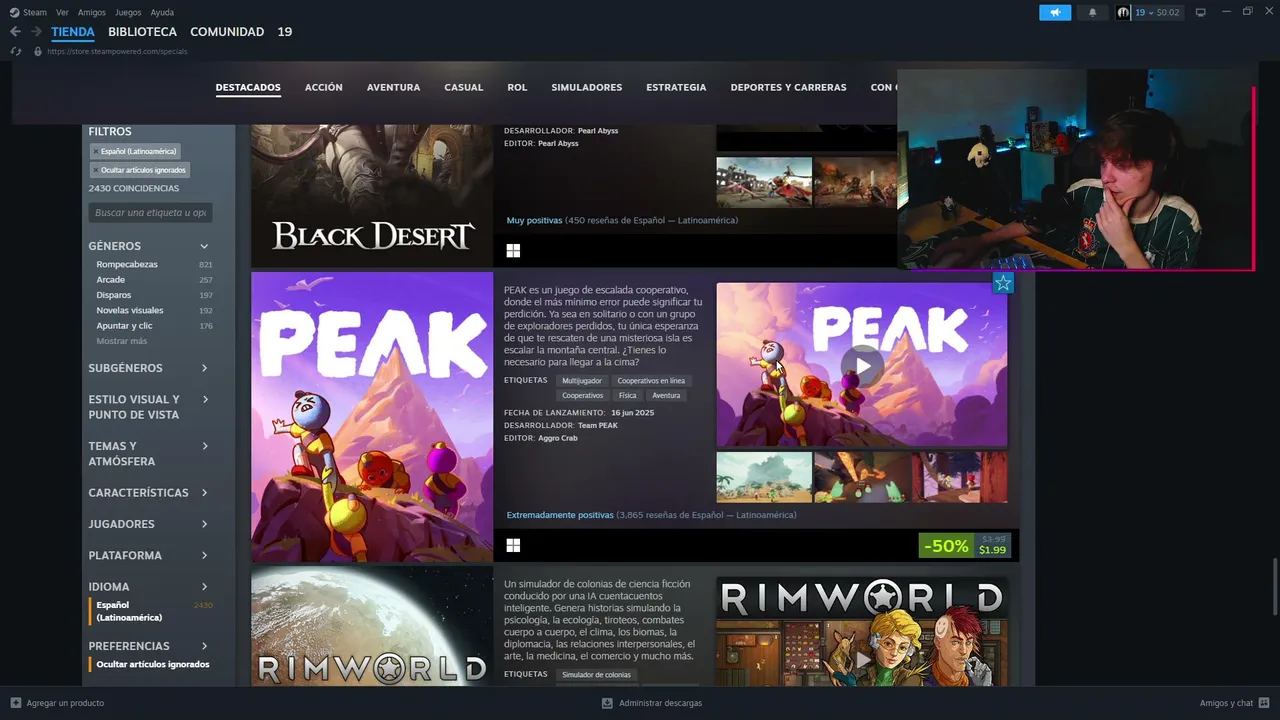Go back with the left arrow
The width and height of the screenshot is (1280, 720).
[15, 32]
